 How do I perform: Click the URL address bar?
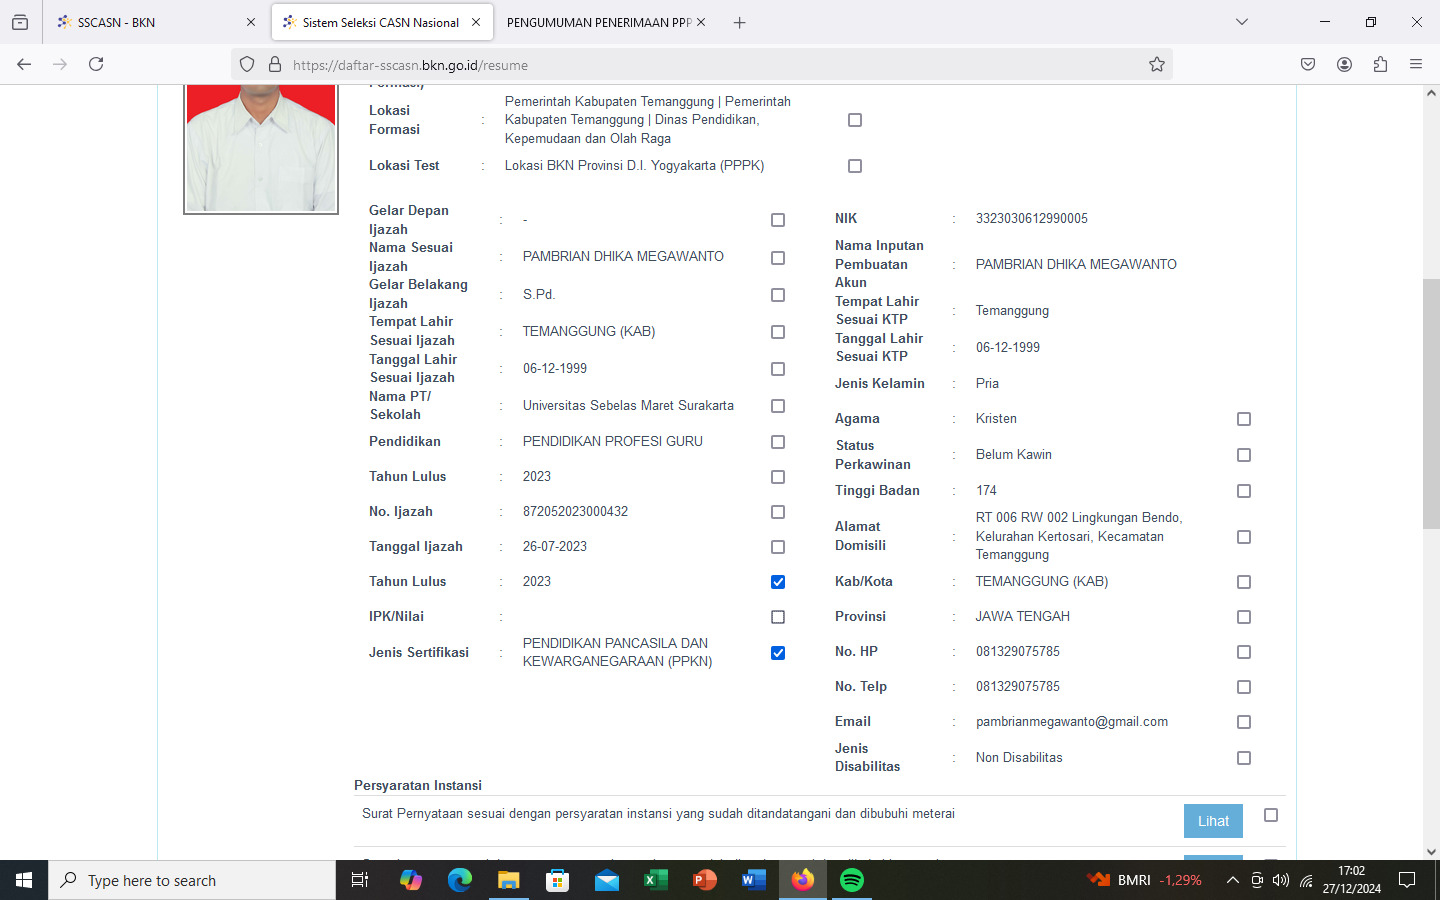pyautogui.click(x=700, y=65)
